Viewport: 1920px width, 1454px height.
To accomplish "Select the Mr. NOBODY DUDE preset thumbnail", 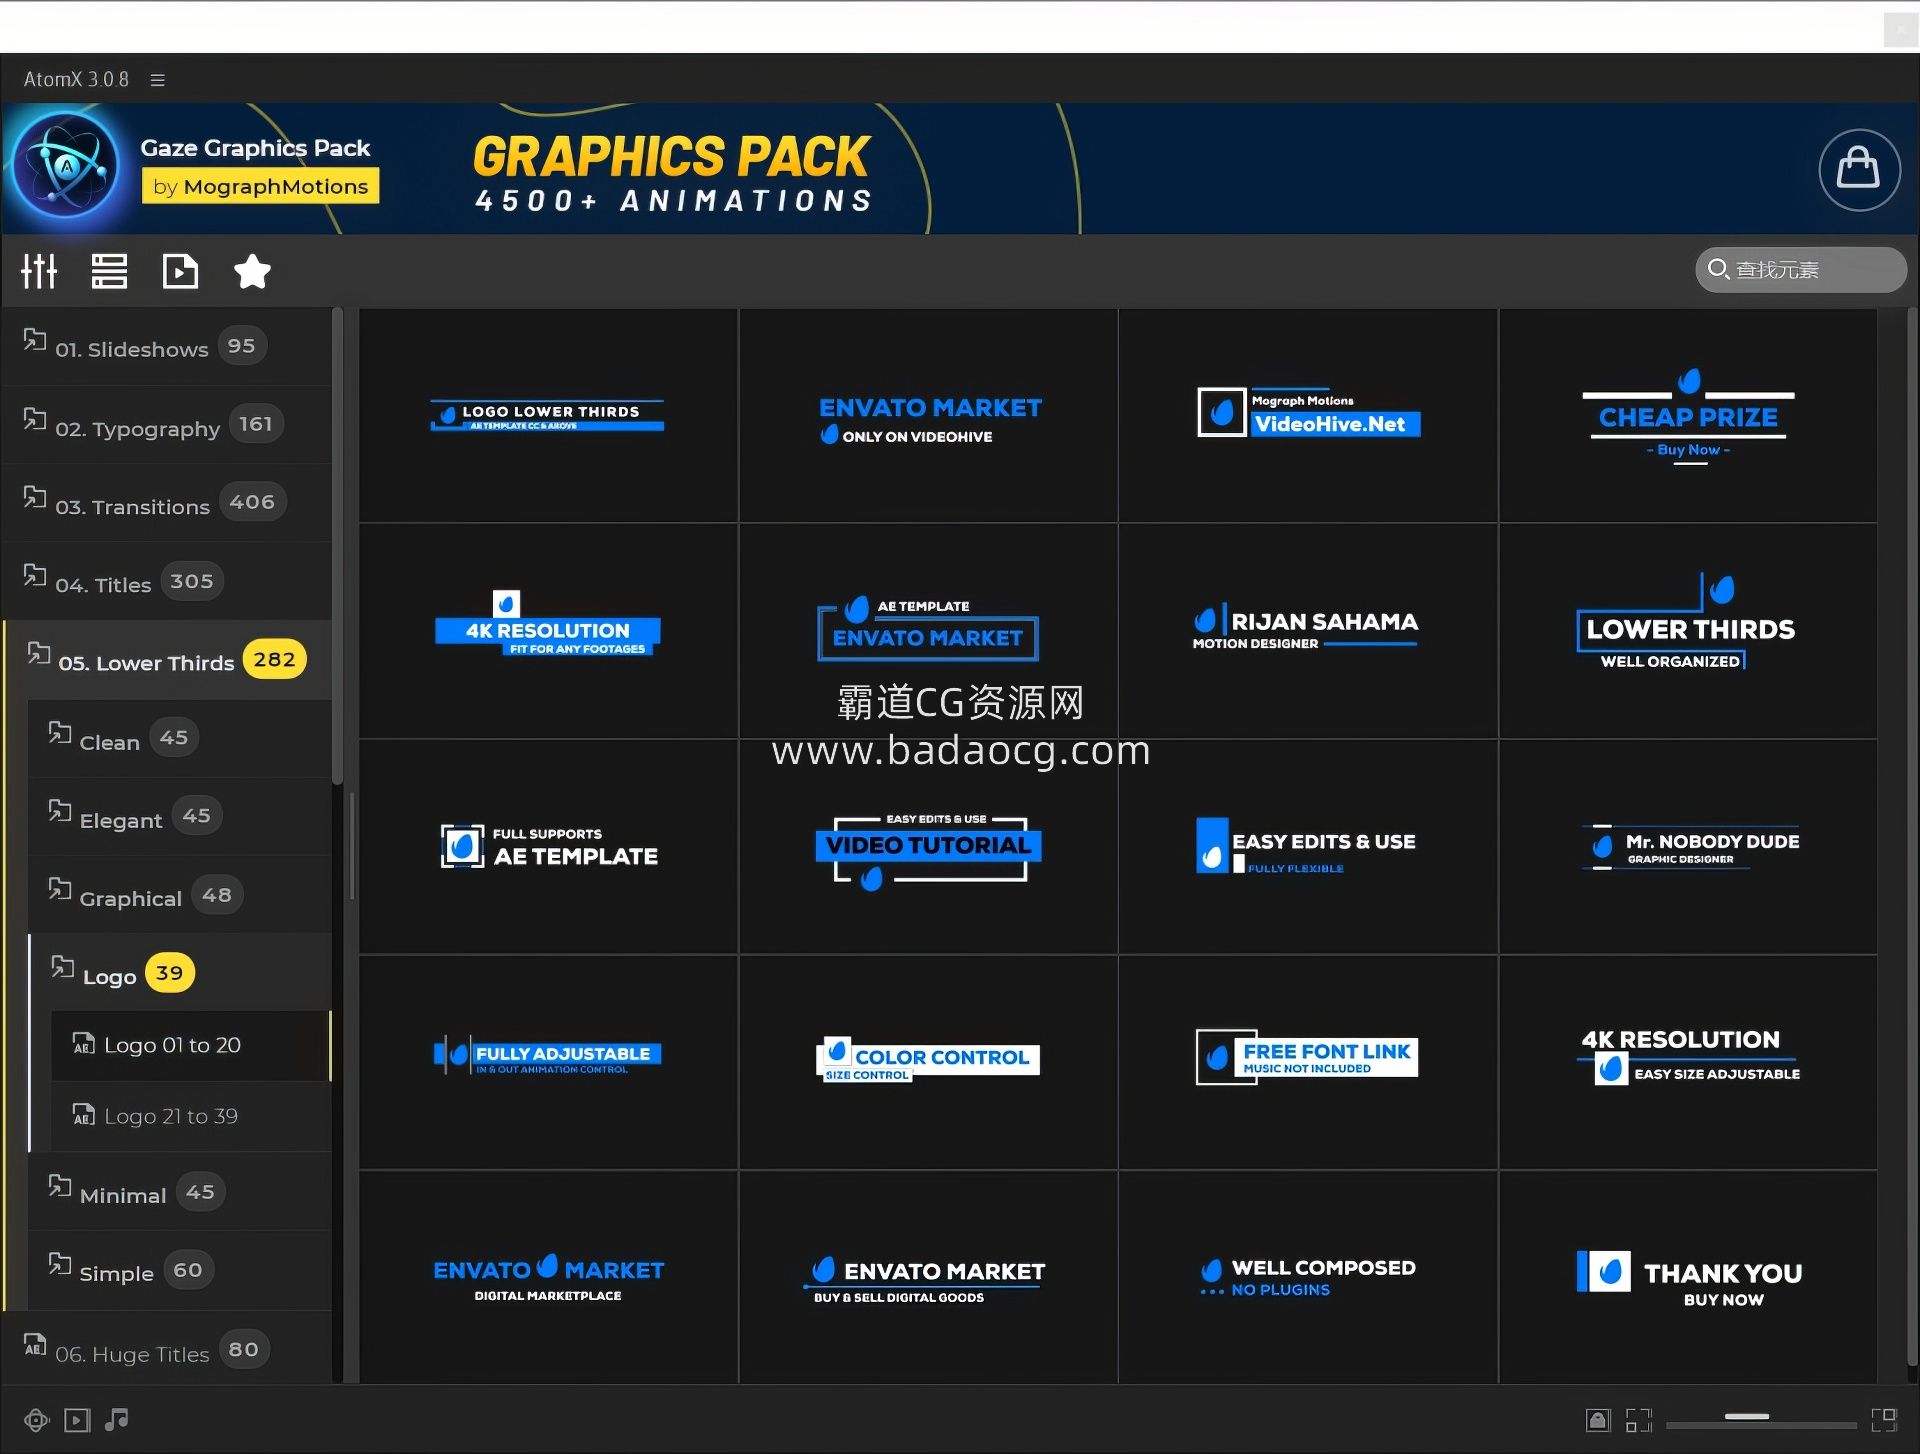I will point(1688,847).
